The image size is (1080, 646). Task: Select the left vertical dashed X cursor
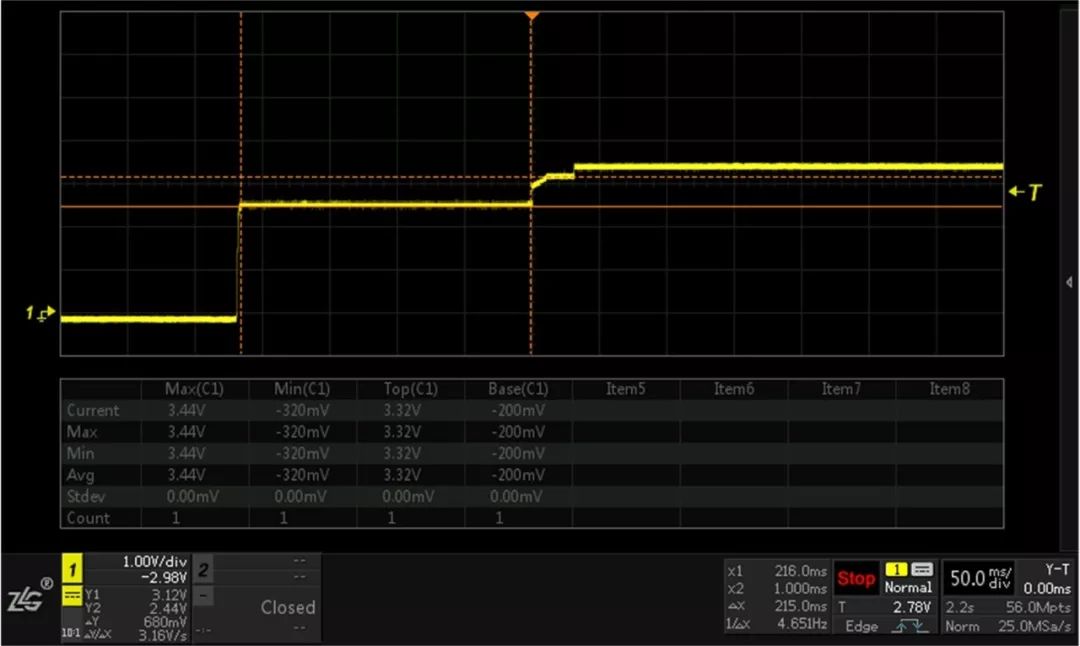(240, 183)
